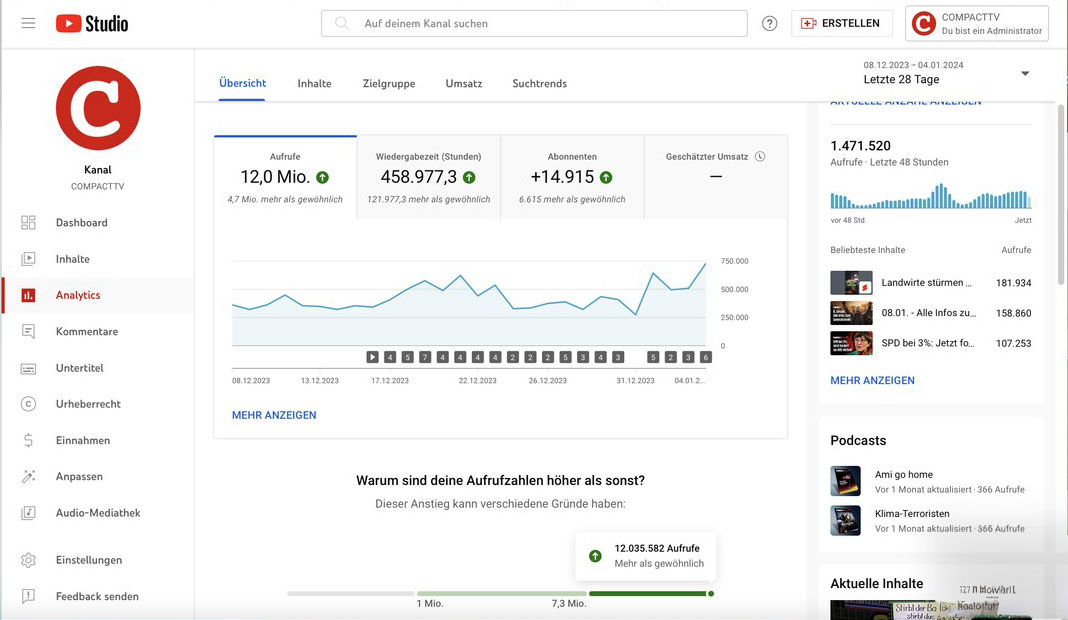Focus the Auf deinem Kanal suchen field
This screenshot has width=1068, height=620.
coord(534,23)
